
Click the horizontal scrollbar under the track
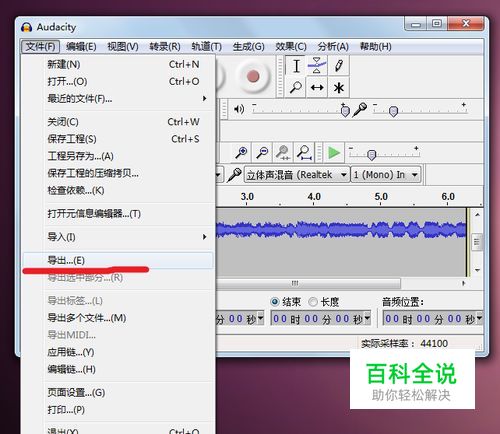[x=308, y=283]
